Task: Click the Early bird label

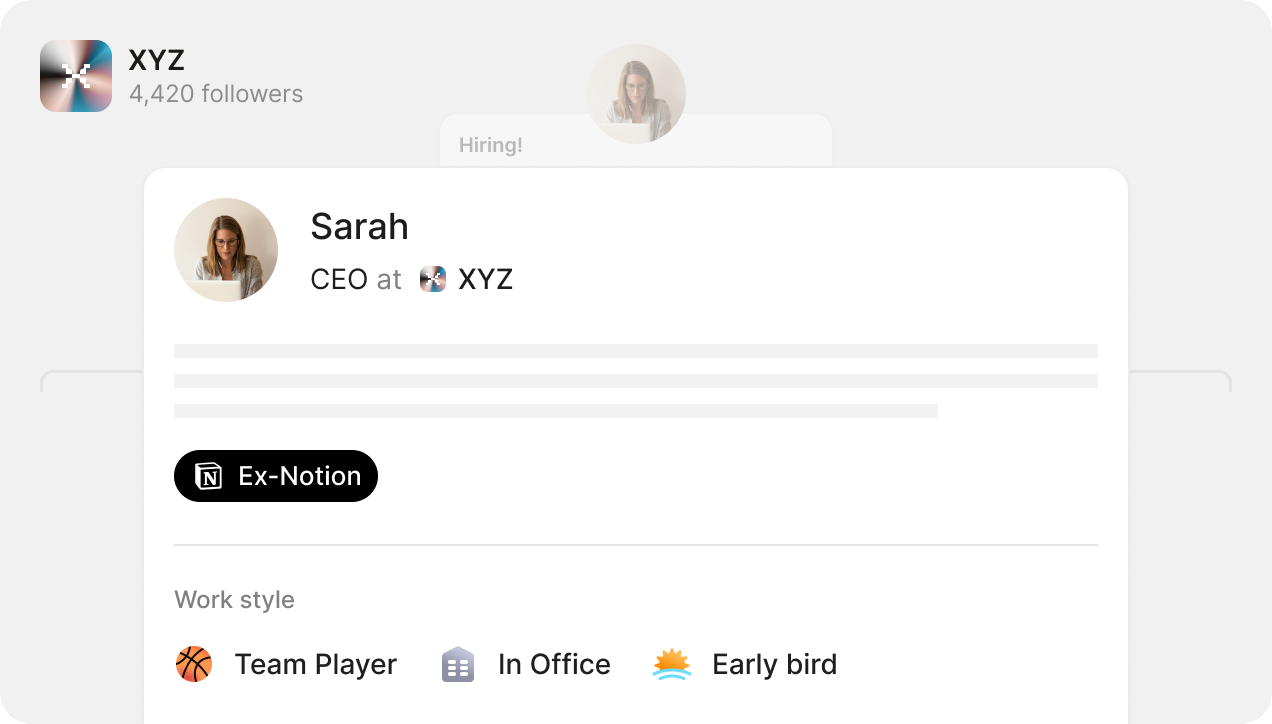Action: pos(775,664)
